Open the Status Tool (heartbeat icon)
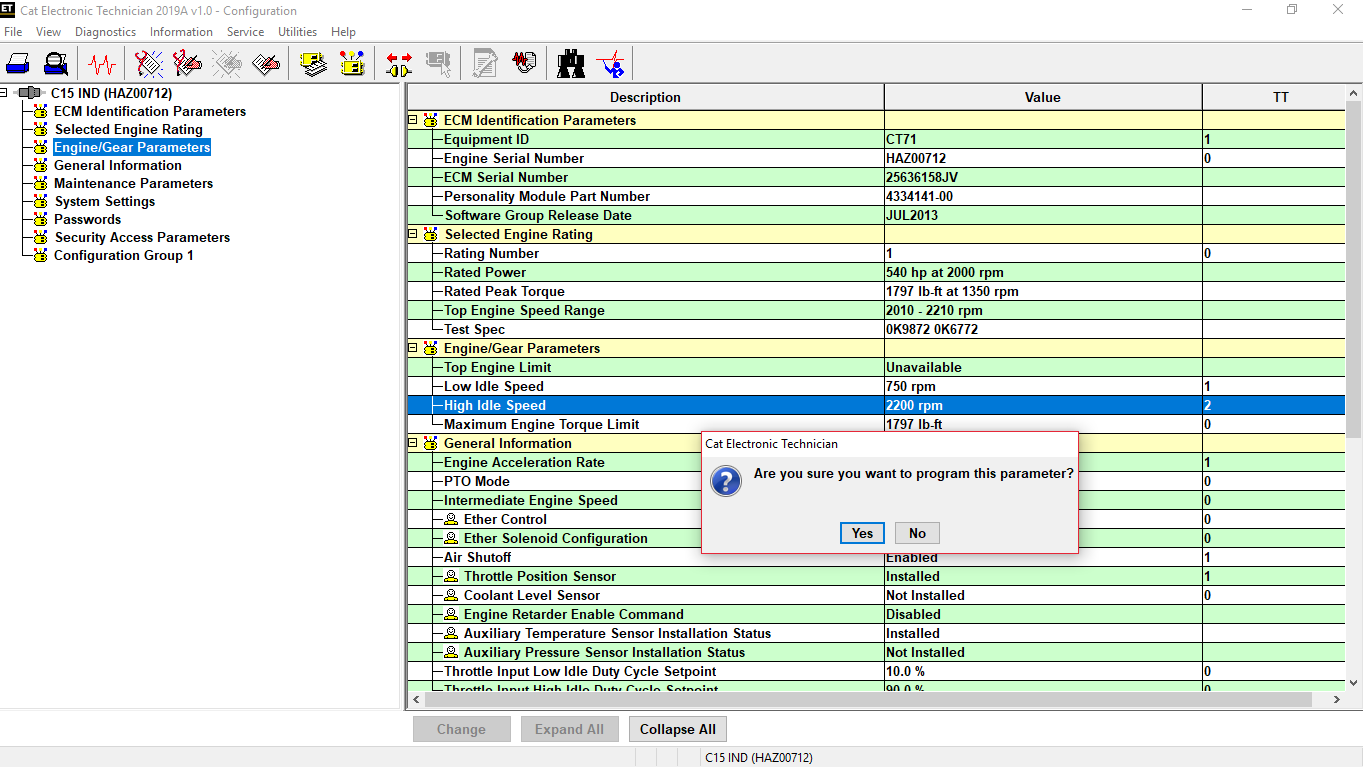The width and height of the screenshot is (1363, 773). coord(100,63)
